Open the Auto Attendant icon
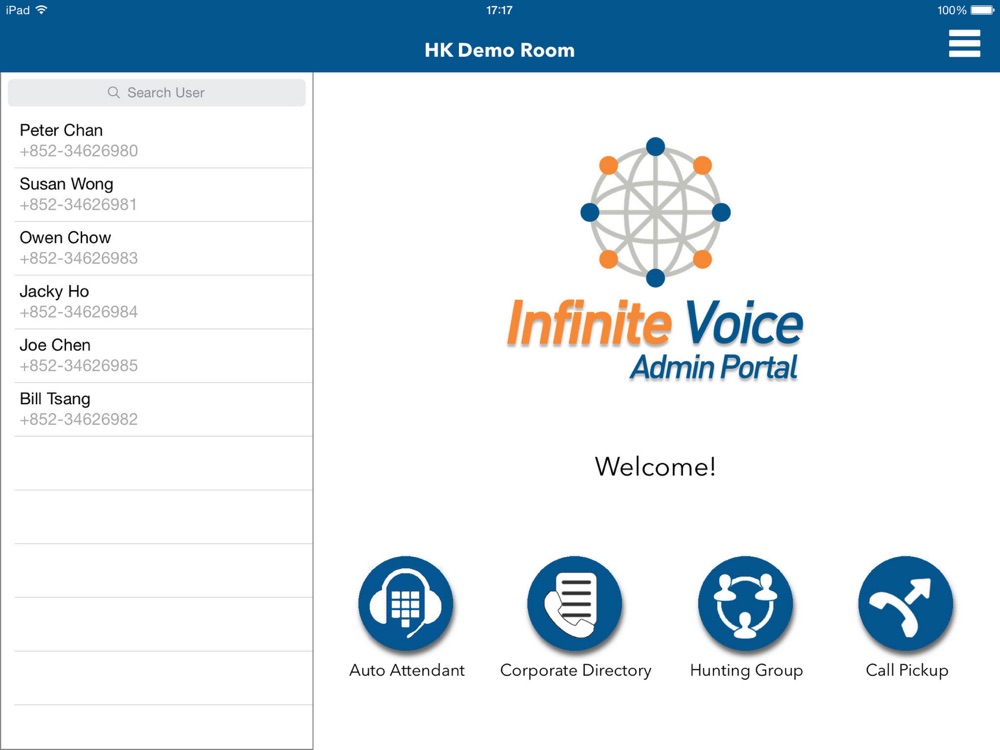 click(406, 603)
